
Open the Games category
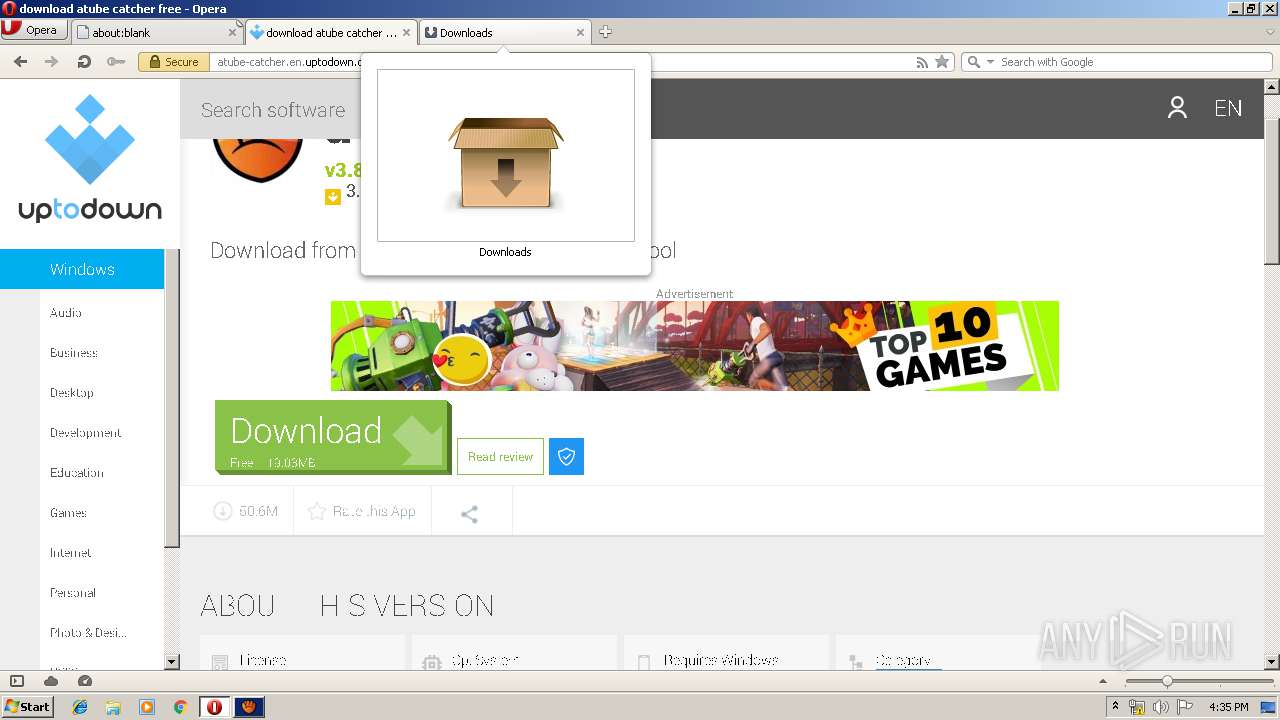pos(69,513)
